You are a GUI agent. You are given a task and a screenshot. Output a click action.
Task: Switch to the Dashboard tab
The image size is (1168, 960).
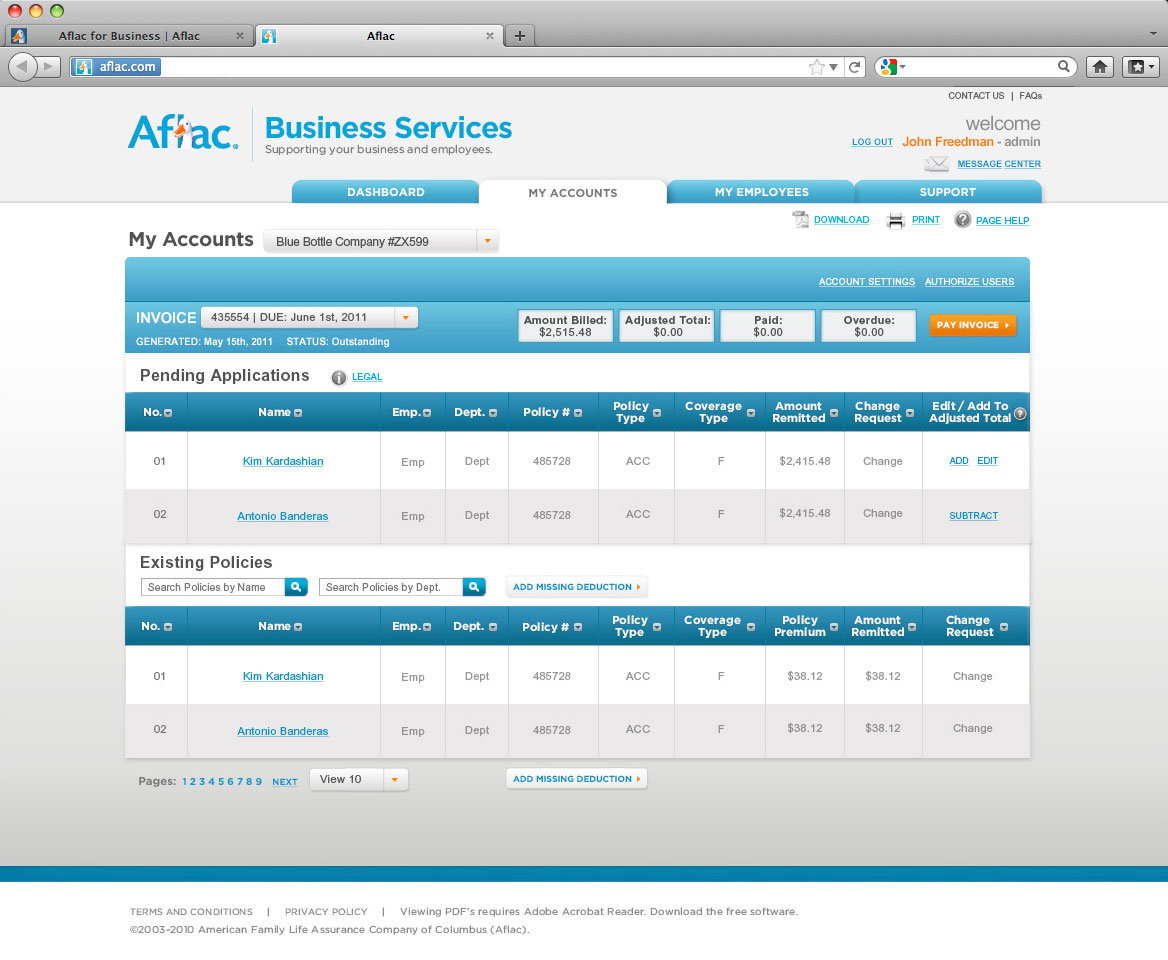tap(385, 192)
